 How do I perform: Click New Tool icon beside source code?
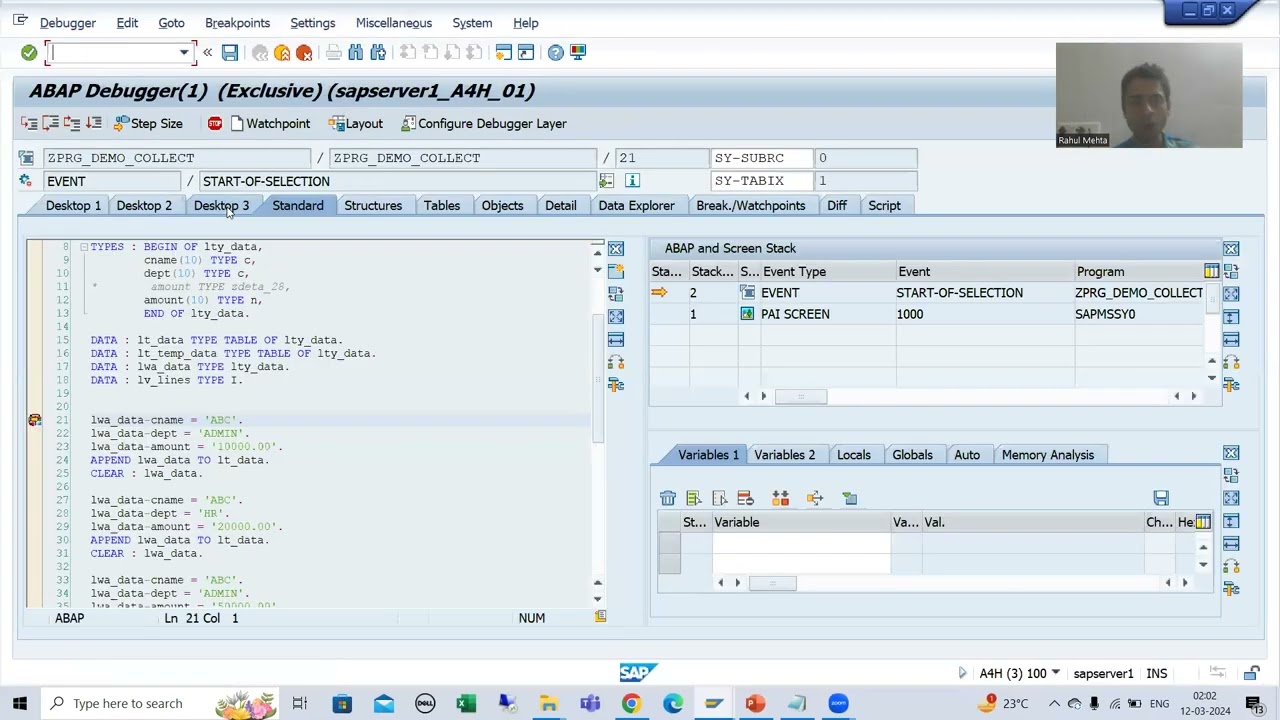(x=616, y=271)
